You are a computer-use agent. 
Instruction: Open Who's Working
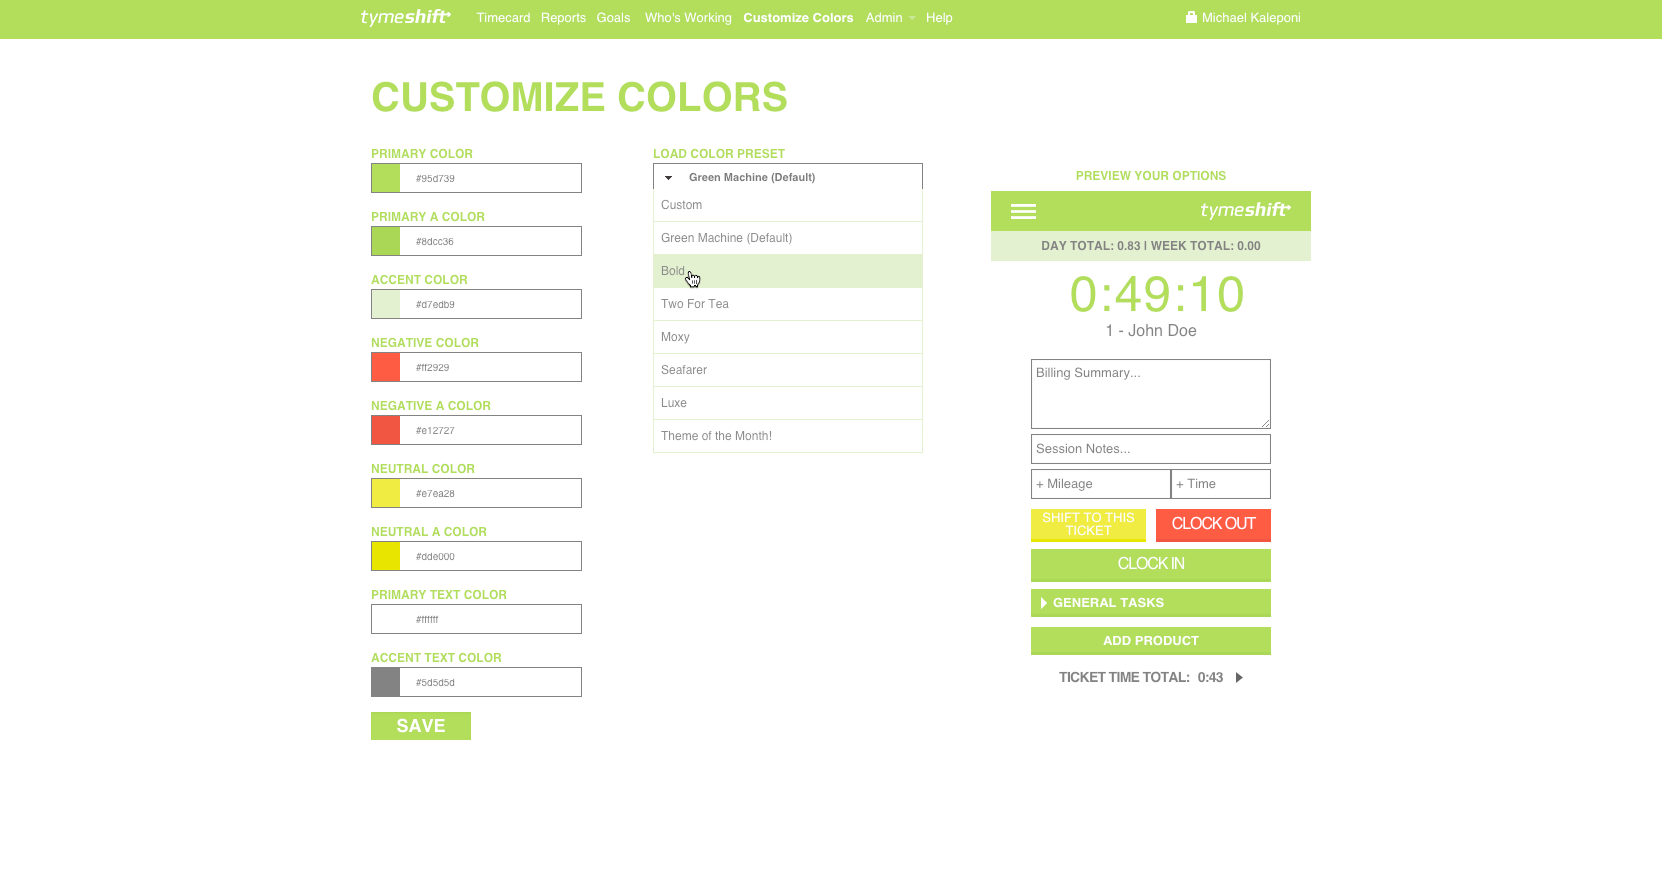tap(688, 18)
